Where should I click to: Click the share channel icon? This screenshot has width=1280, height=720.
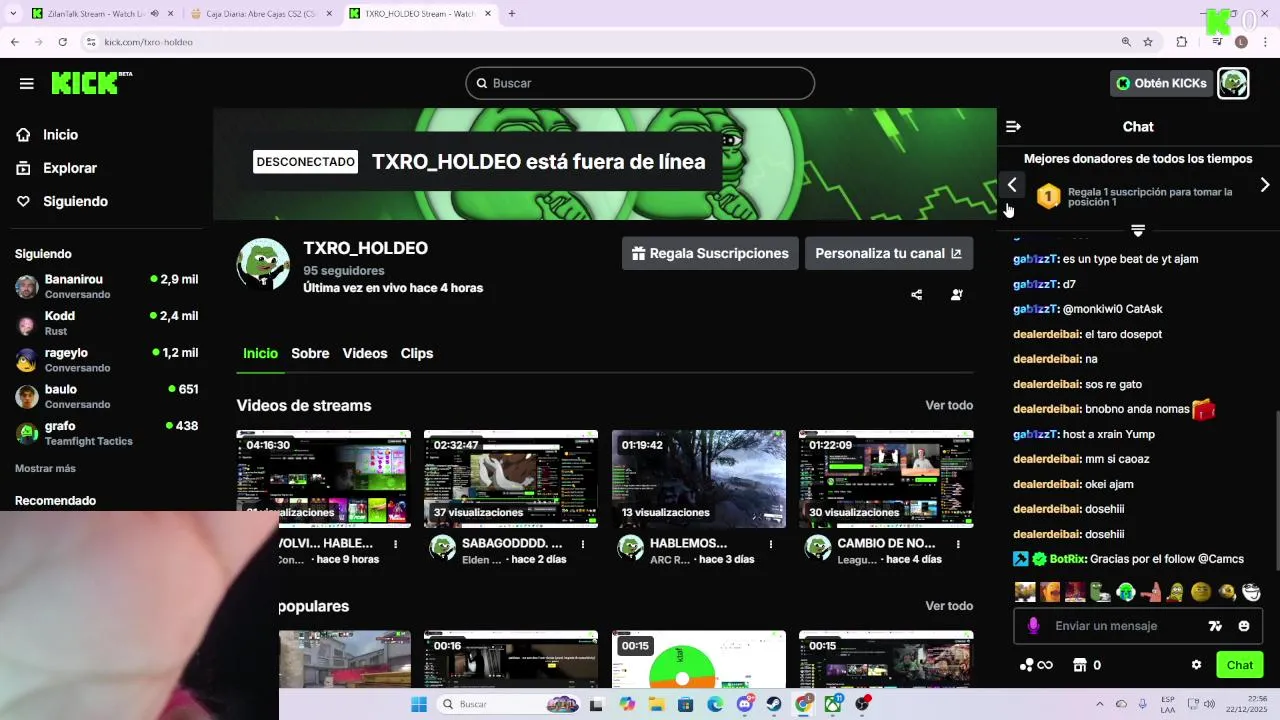917,295
